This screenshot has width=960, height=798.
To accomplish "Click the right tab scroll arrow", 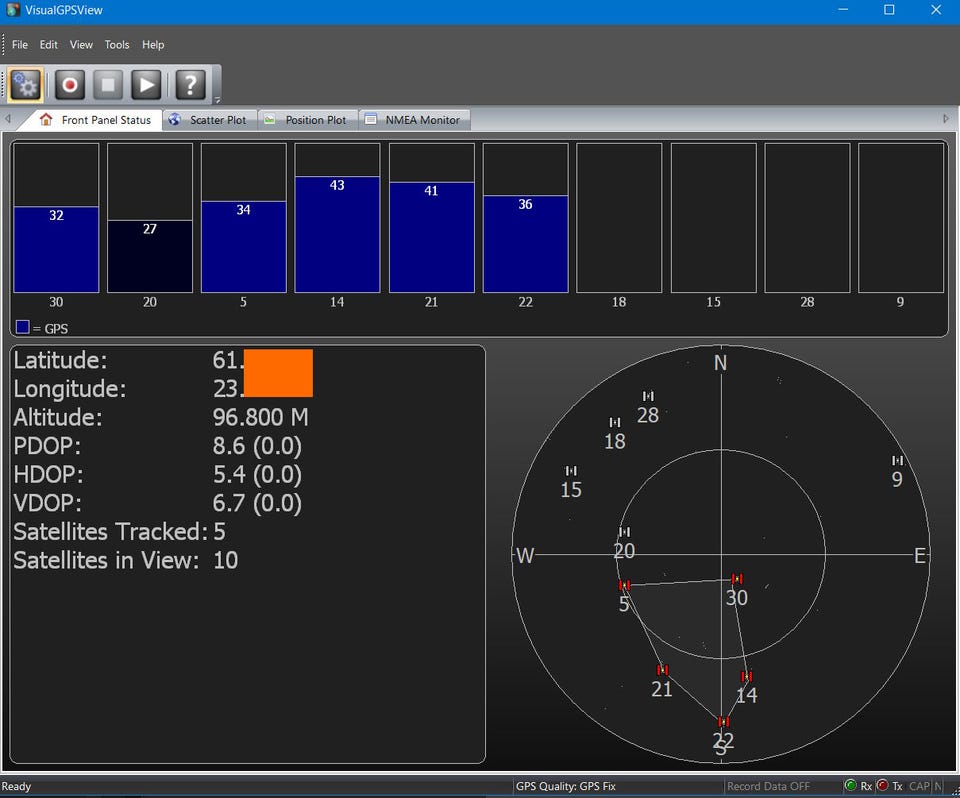I will click(x=946, y=119).
